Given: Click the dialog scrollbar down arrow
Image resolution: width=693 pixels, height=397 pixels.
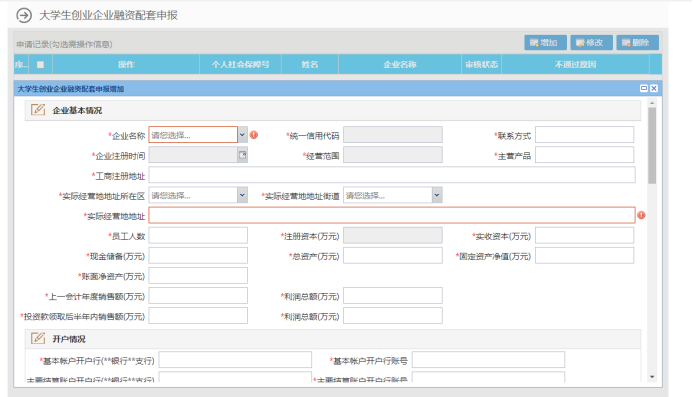Looking at the screenshot, I should [652, 377].
